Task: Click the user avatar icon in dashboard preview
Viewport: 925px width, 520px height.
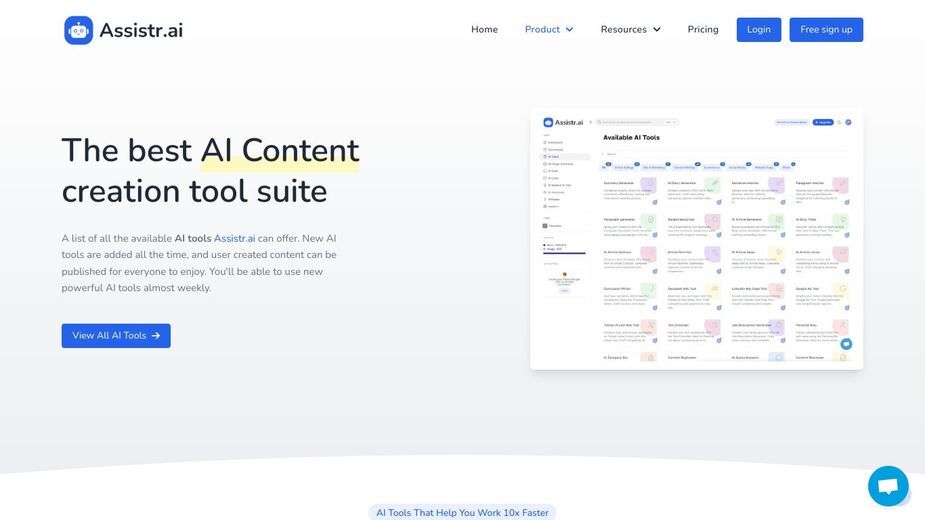Action: click(x=848, y=122)
